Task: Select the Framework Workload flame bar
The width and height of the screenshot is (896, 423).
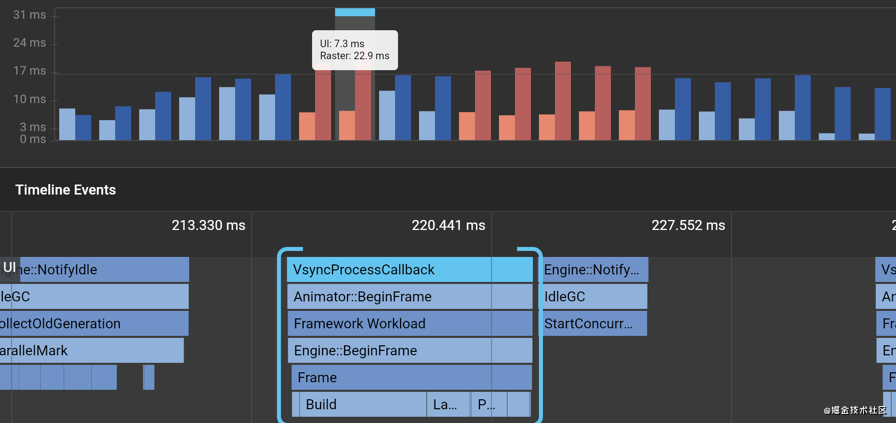Action: point(410,324)
